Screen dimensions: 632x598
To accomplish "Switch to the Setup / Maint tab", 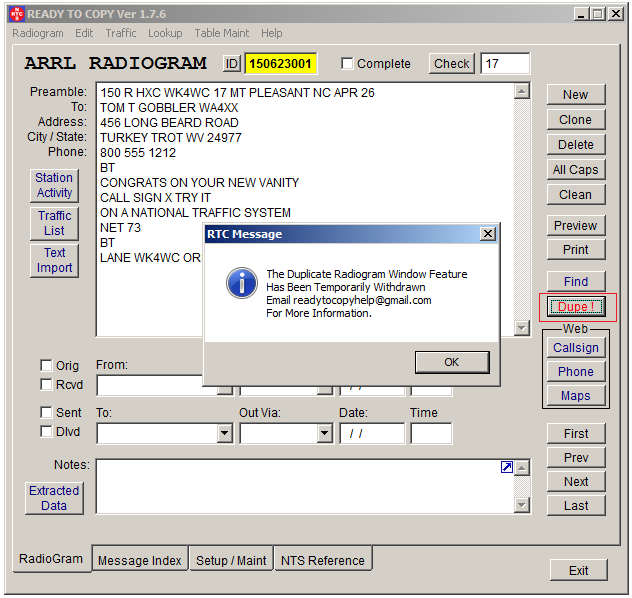I will point(231,560).
